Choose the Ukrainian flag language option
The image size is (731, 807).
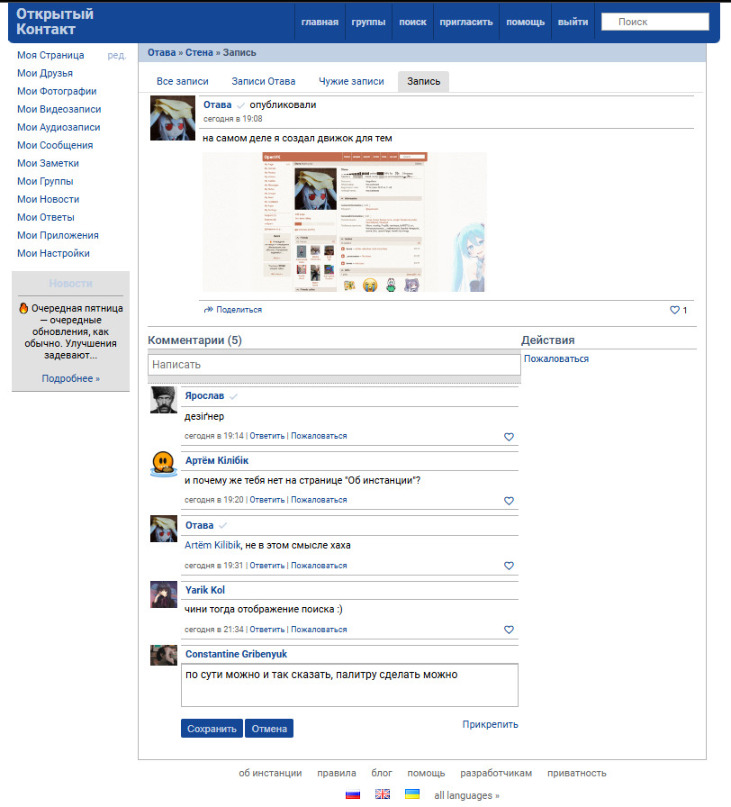click(x=412, y=794)
